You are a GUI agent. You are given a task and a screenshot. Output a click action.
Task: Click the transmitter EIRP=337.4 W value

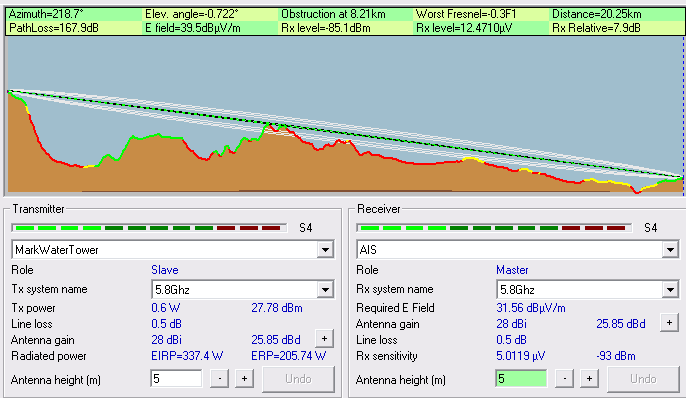click(187, 356)
